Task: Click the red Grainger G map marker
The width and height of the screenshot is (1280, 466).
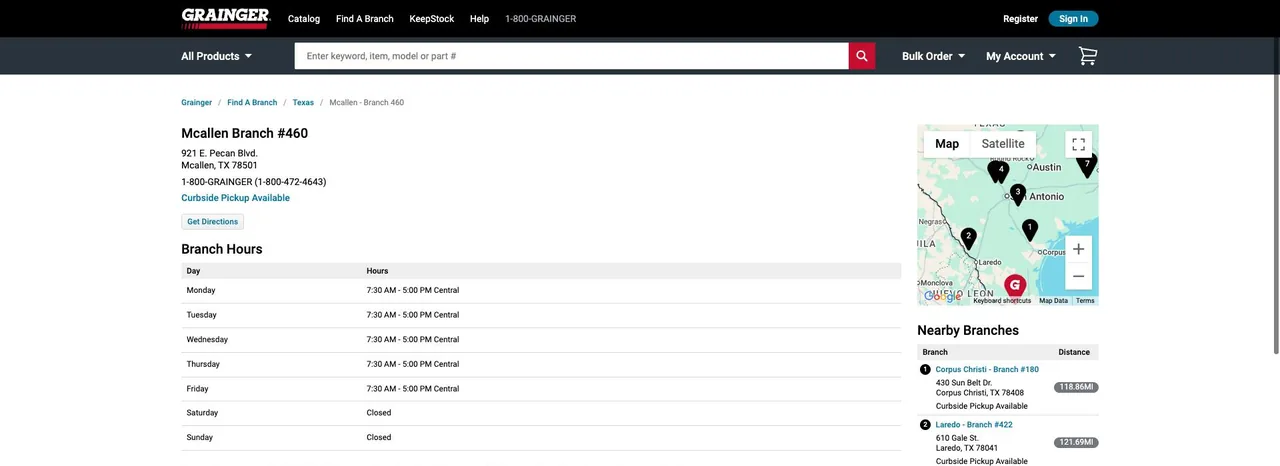Action: 1015,287
